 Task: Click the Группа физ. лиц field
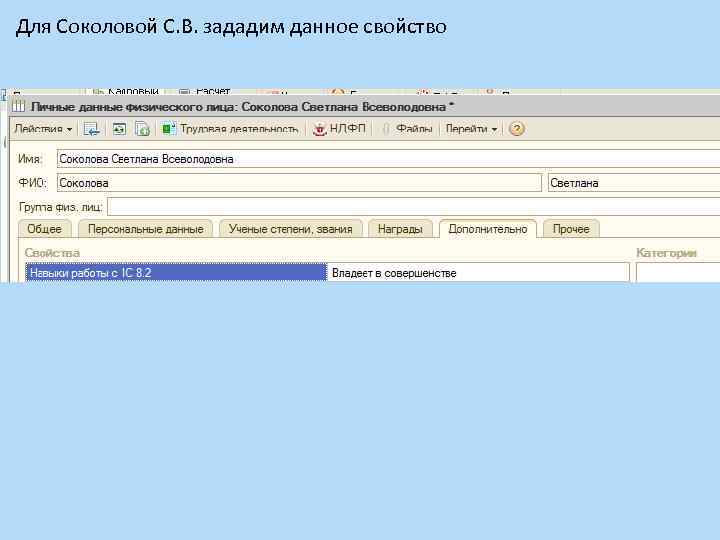click(x=414, y=207)
